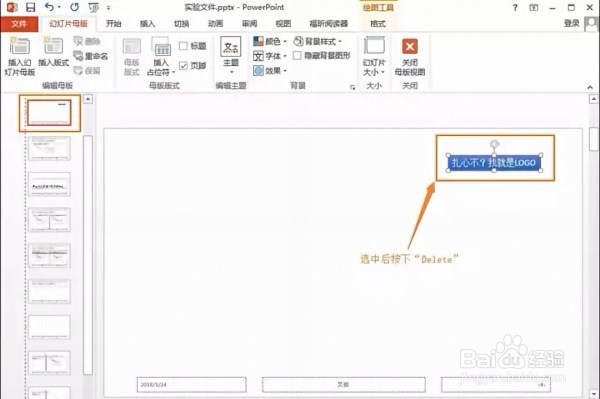Expand the Effects (效果) dropdown arrow
Viewport: 600px width, 399px height.
[285, 71]
